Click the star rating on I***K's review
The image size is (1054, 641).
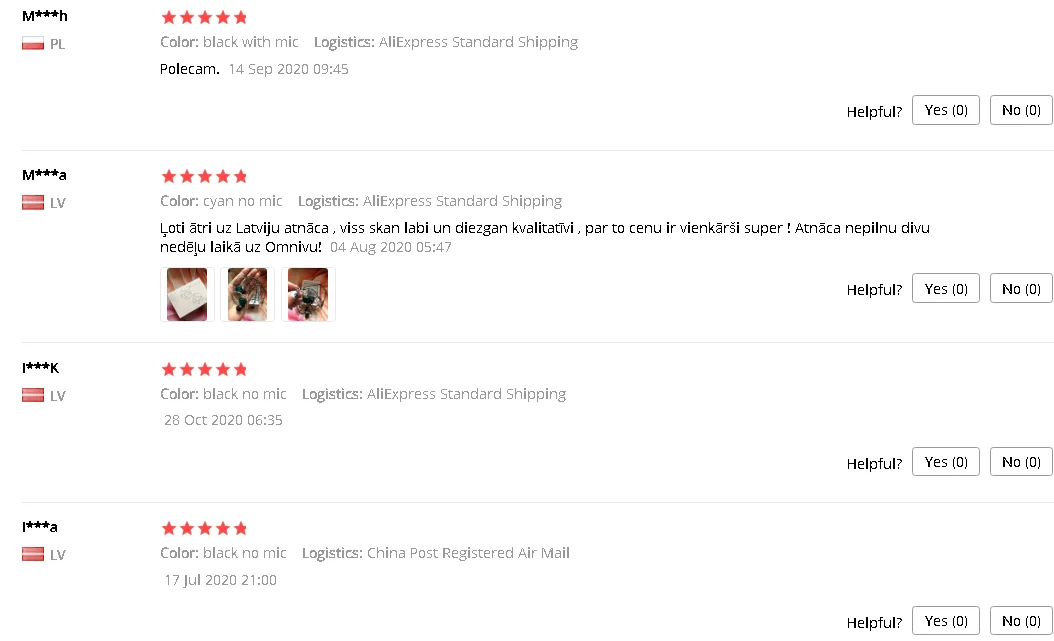pyautogui.click(x=204, y=370)
